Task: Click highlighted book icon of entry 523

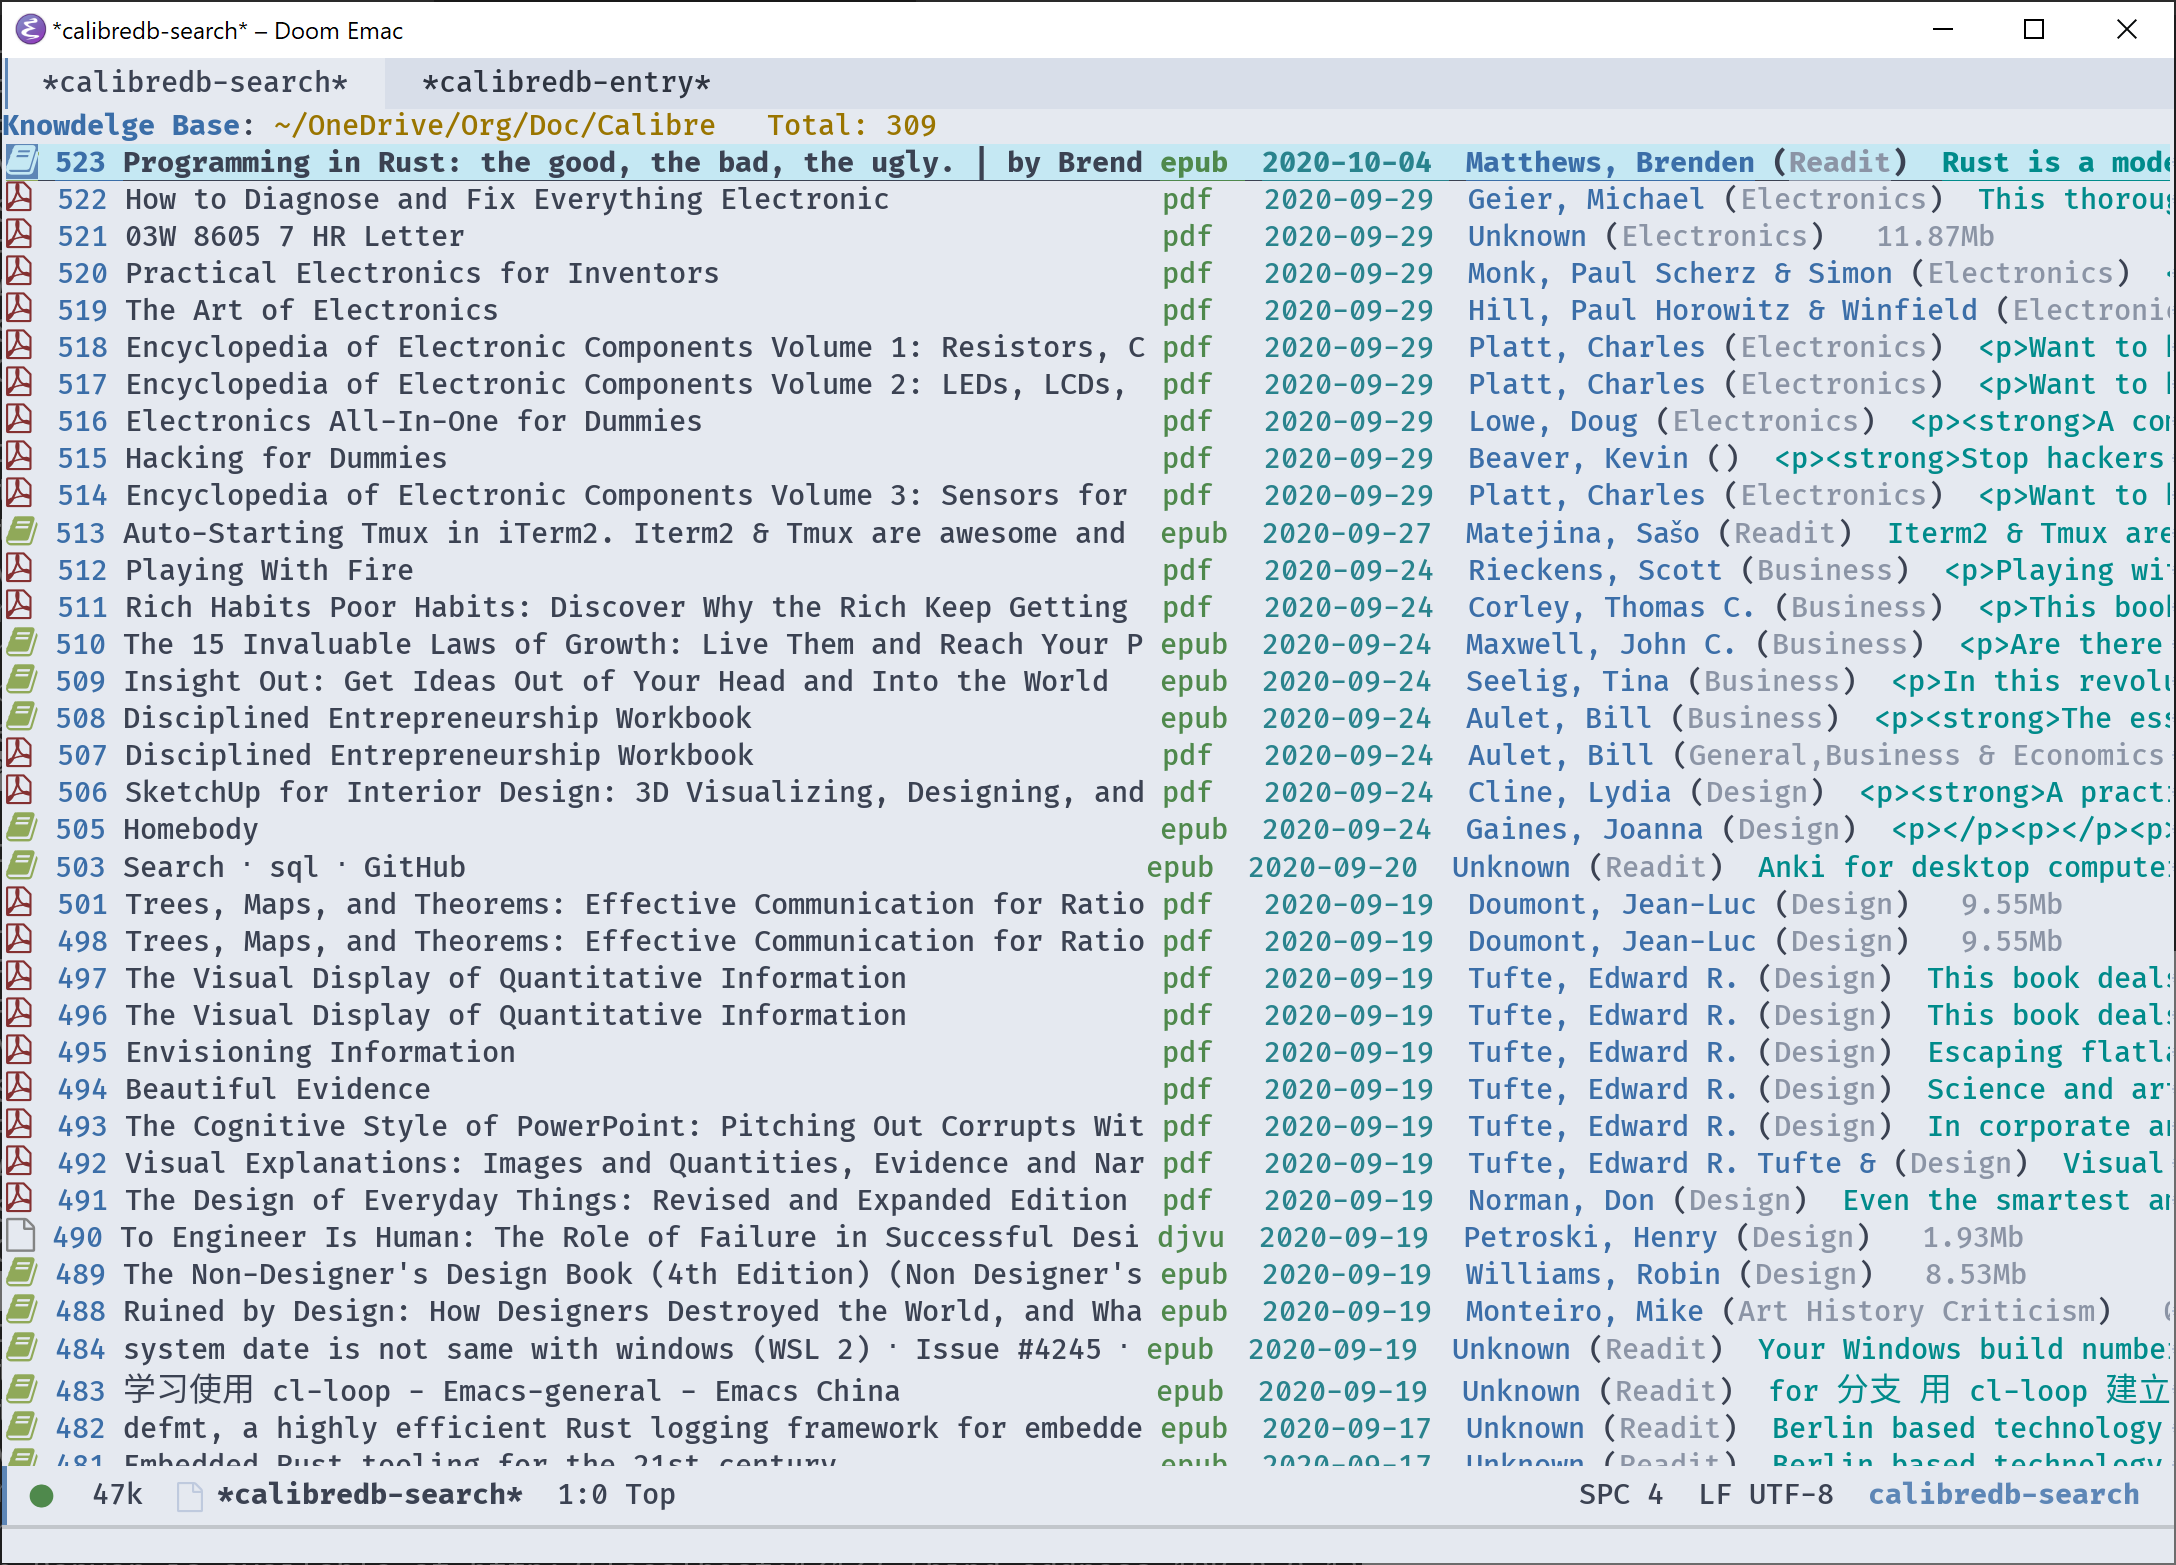Action: 21,161
